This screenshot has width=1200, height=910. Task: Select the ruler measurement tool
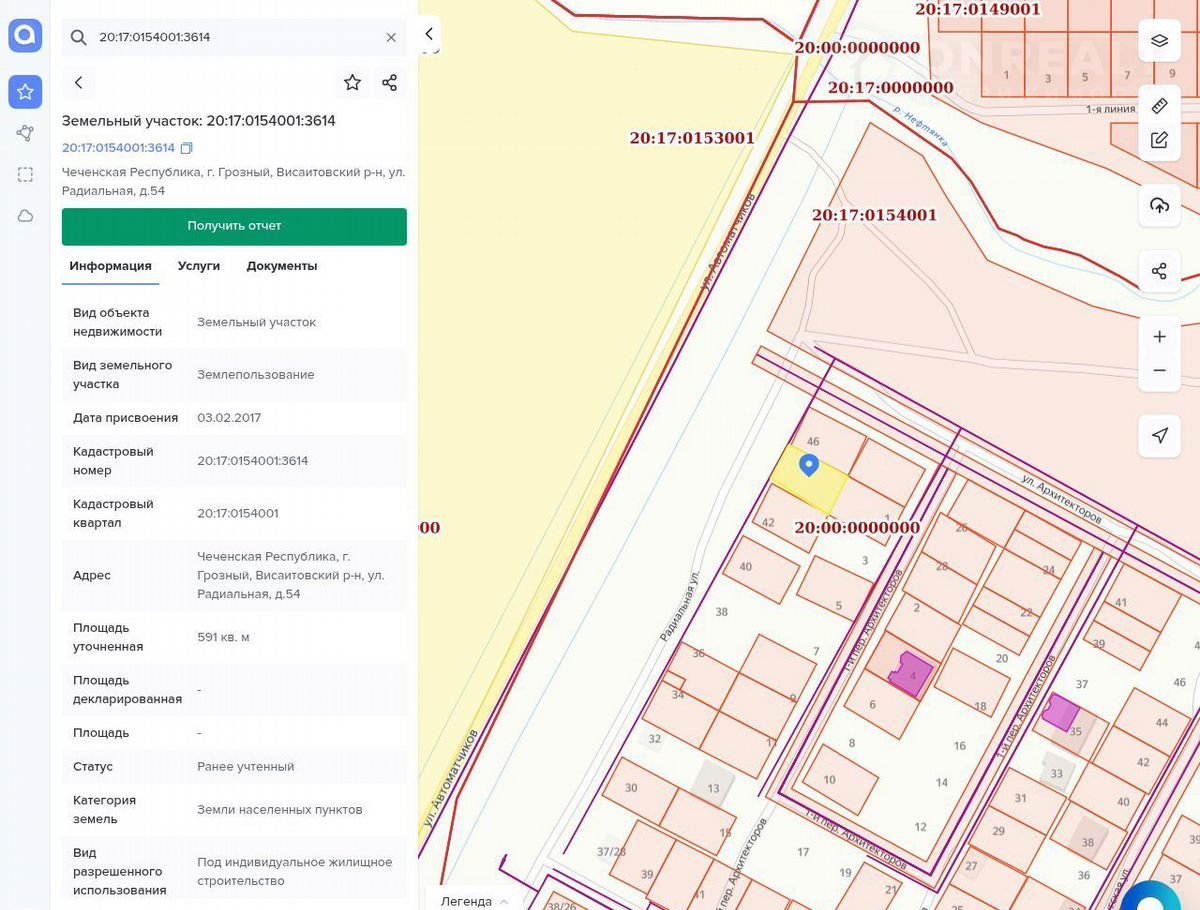[1159, 106]
